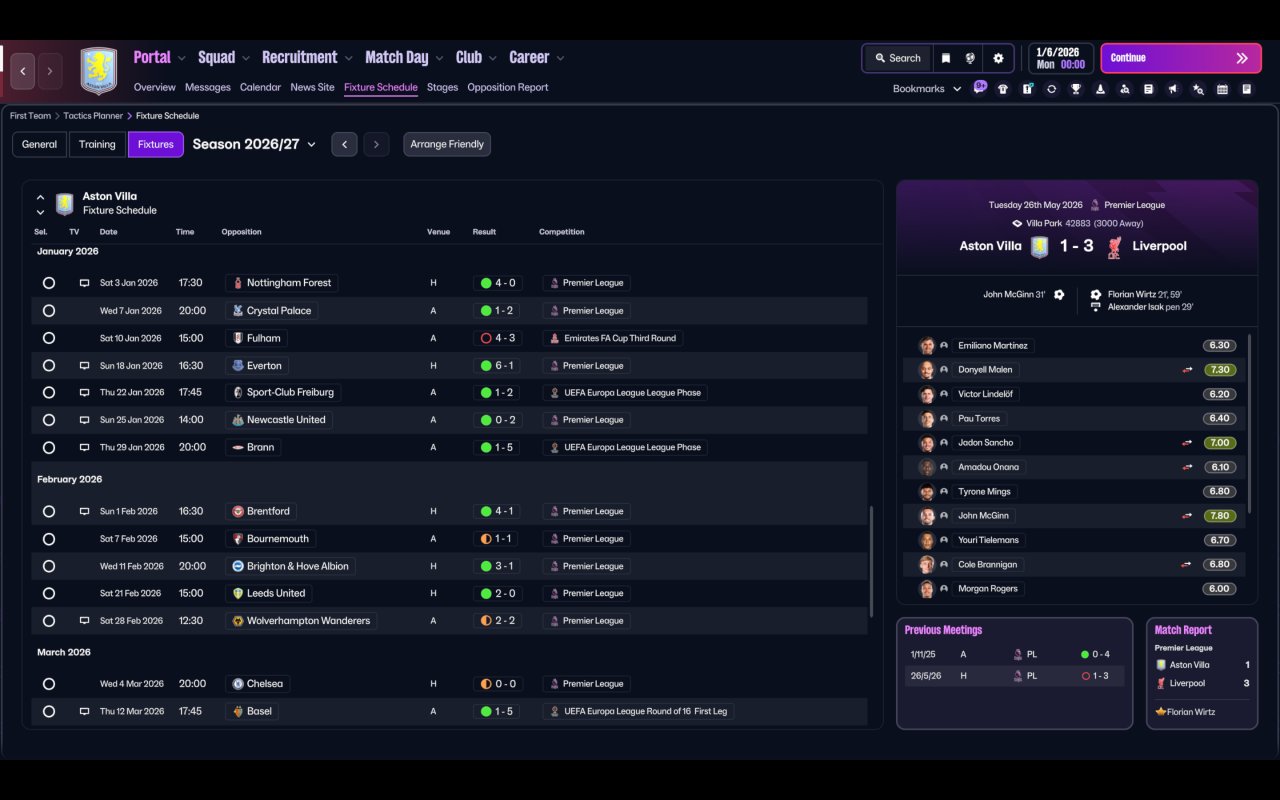The height and width of the screenshot is (800, 1280).
Task: Go to the previous season with left arrow
Action: (x=344, y=144)
